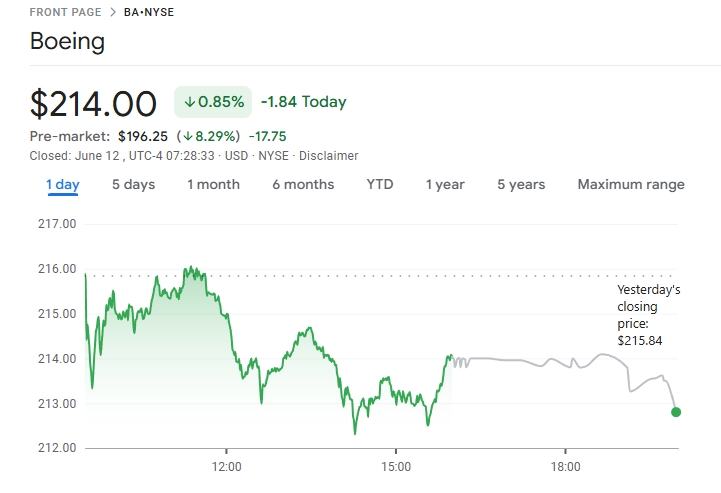Screen dimensions: 721x493
Task: Click the $214.00 current price
Action: (x=93, y=103)
